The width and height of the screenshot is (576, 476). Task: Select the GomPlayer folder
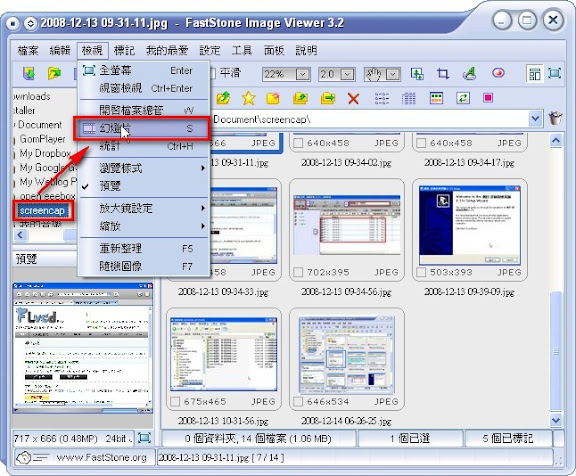tap(42, 139)
